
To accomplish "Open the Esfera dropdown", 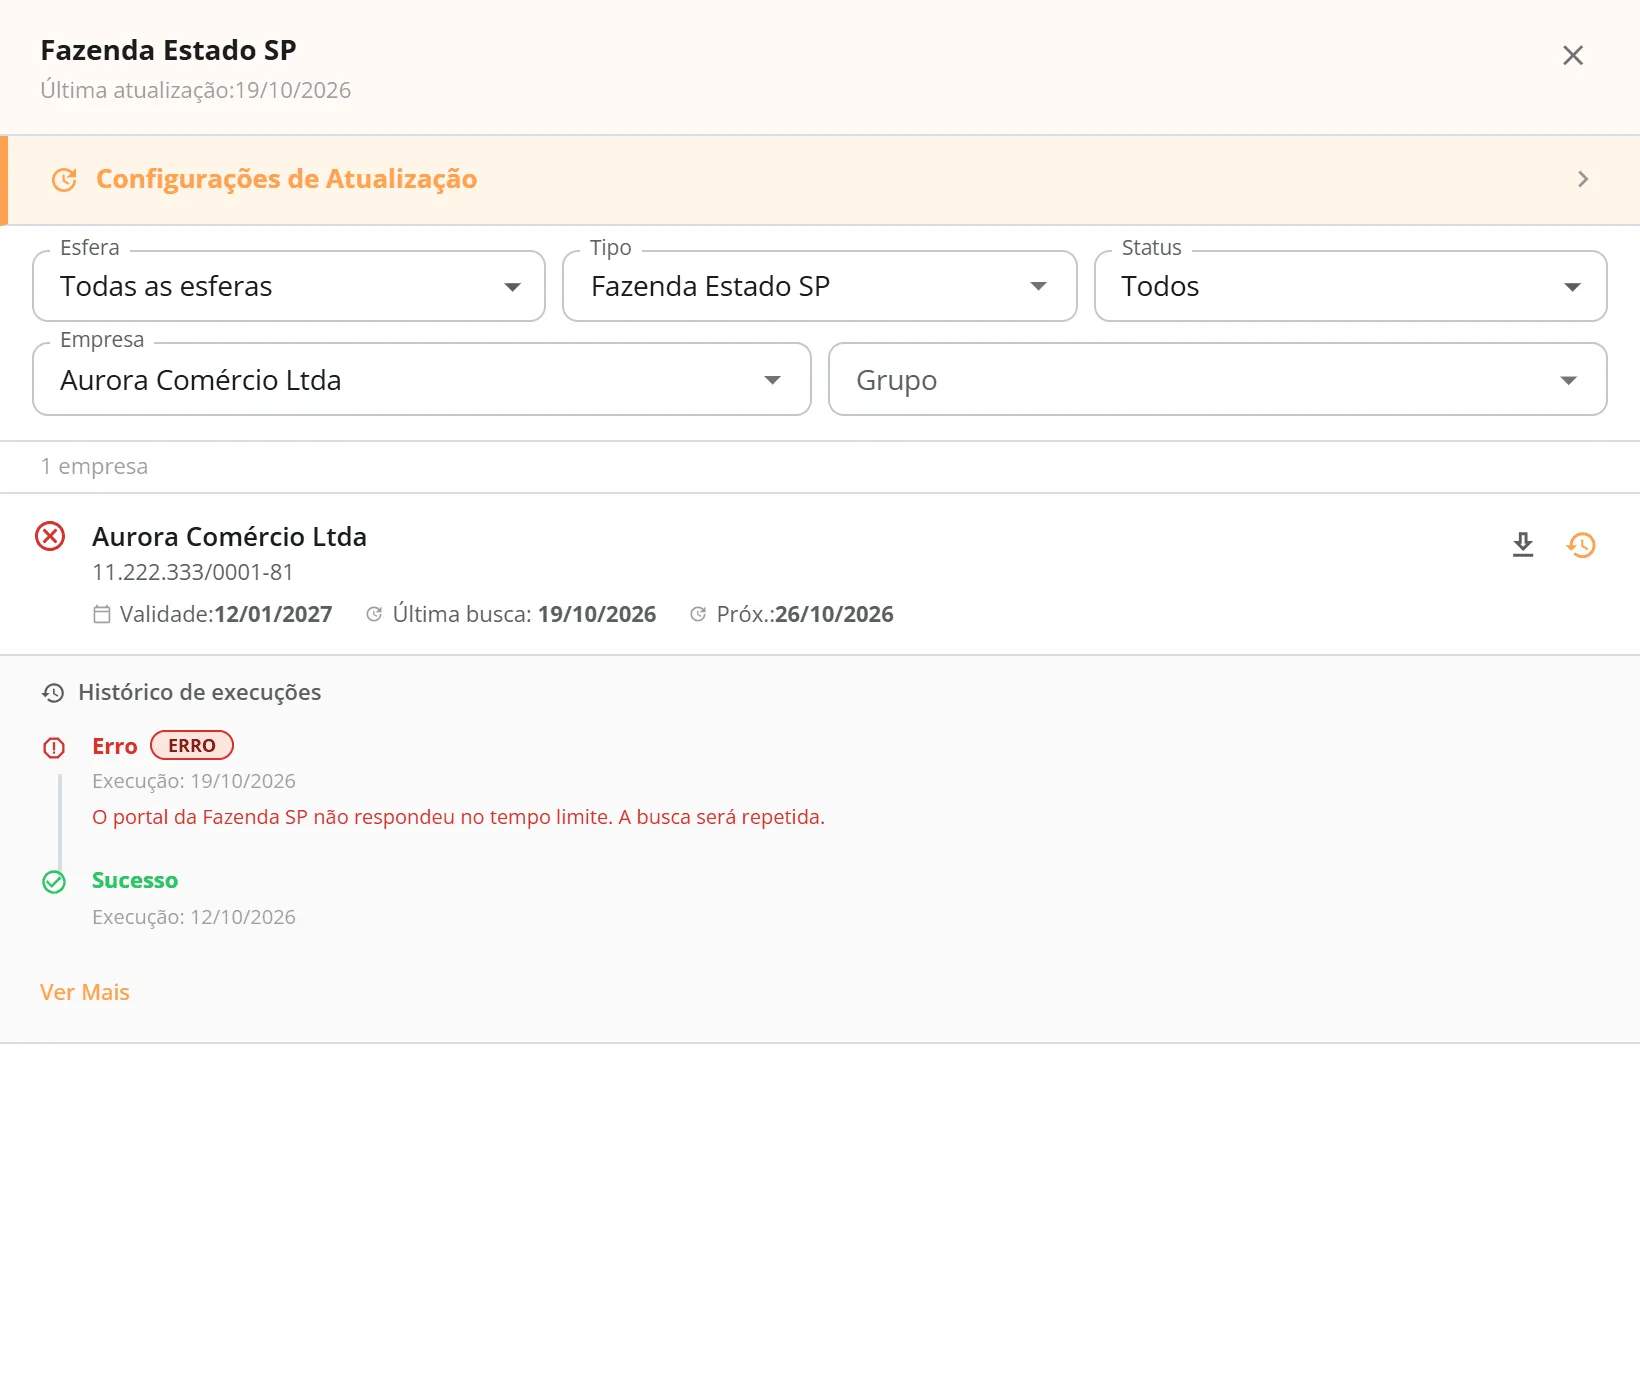I will coord(289,286).
